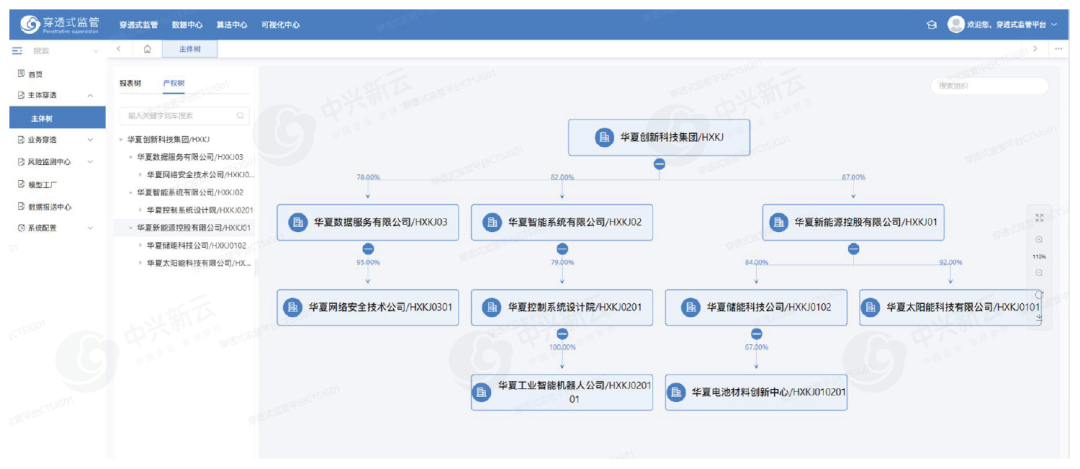Image resolution: width=1080 pixels, height=469 pixels.
Task: Switch to 产权树 tab
Action: pyautogui.click(x=174, y=83)
